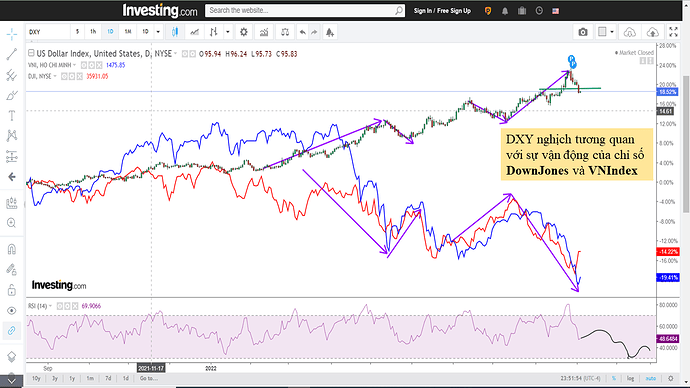
Task: Save chart layout to cloud
Action: click(x=653, y=32)
